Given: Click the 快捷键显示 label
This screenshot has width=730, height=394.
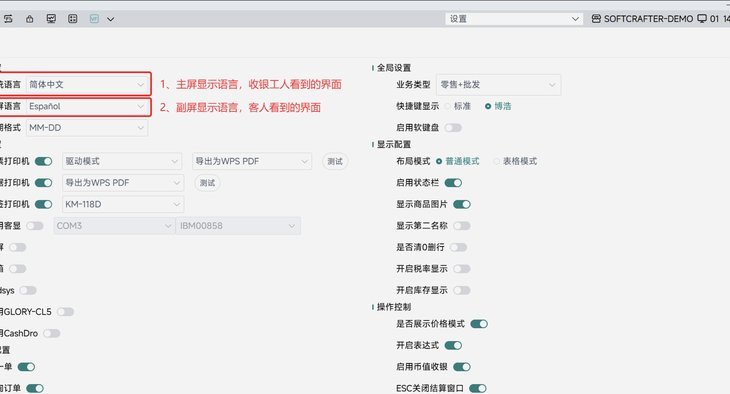Looking at the screenshot, I should (418, 107).
